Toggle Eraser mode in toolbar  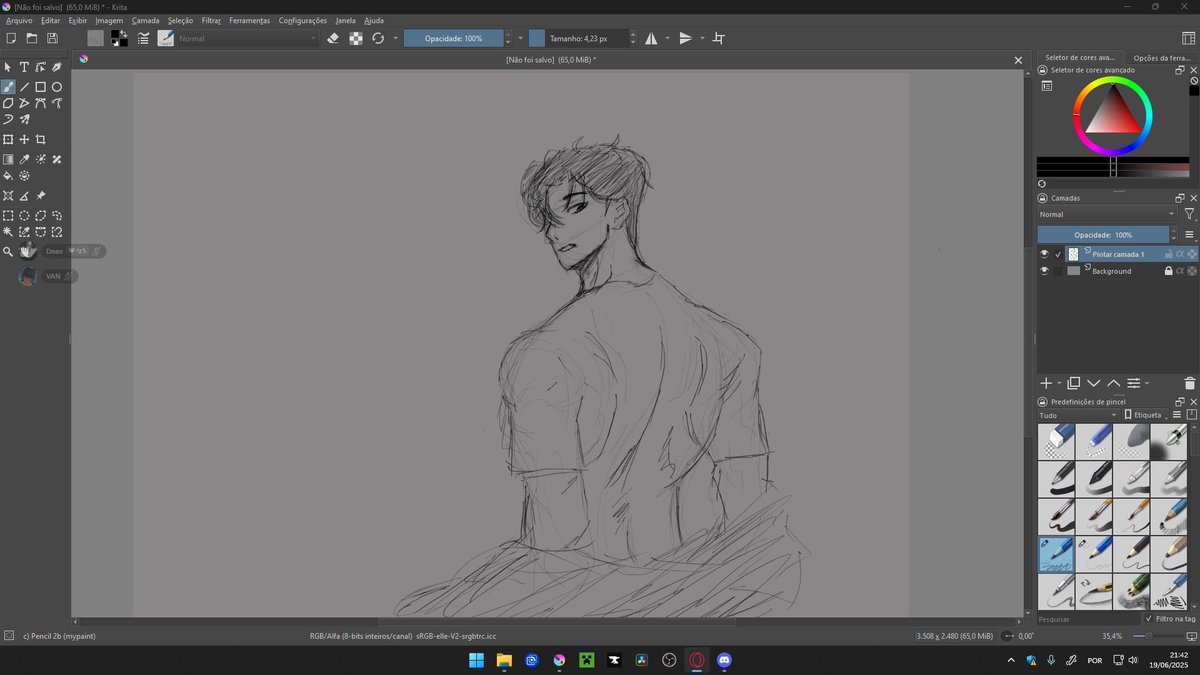[333, 38]
